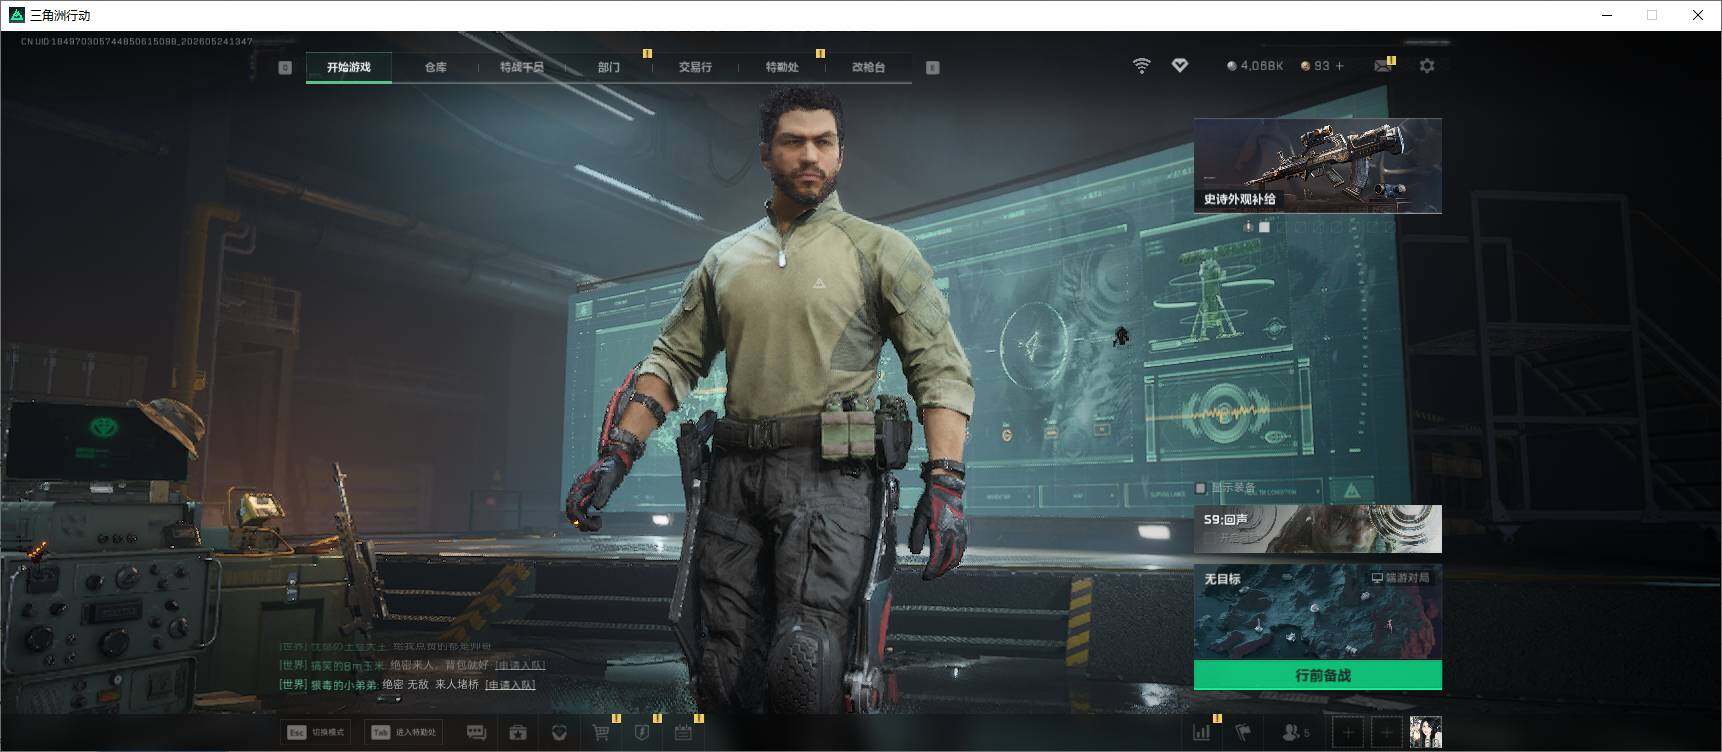
Task: Click 申请入队 link in 摘笑的8m玉米 message
Action: (520, 665)
